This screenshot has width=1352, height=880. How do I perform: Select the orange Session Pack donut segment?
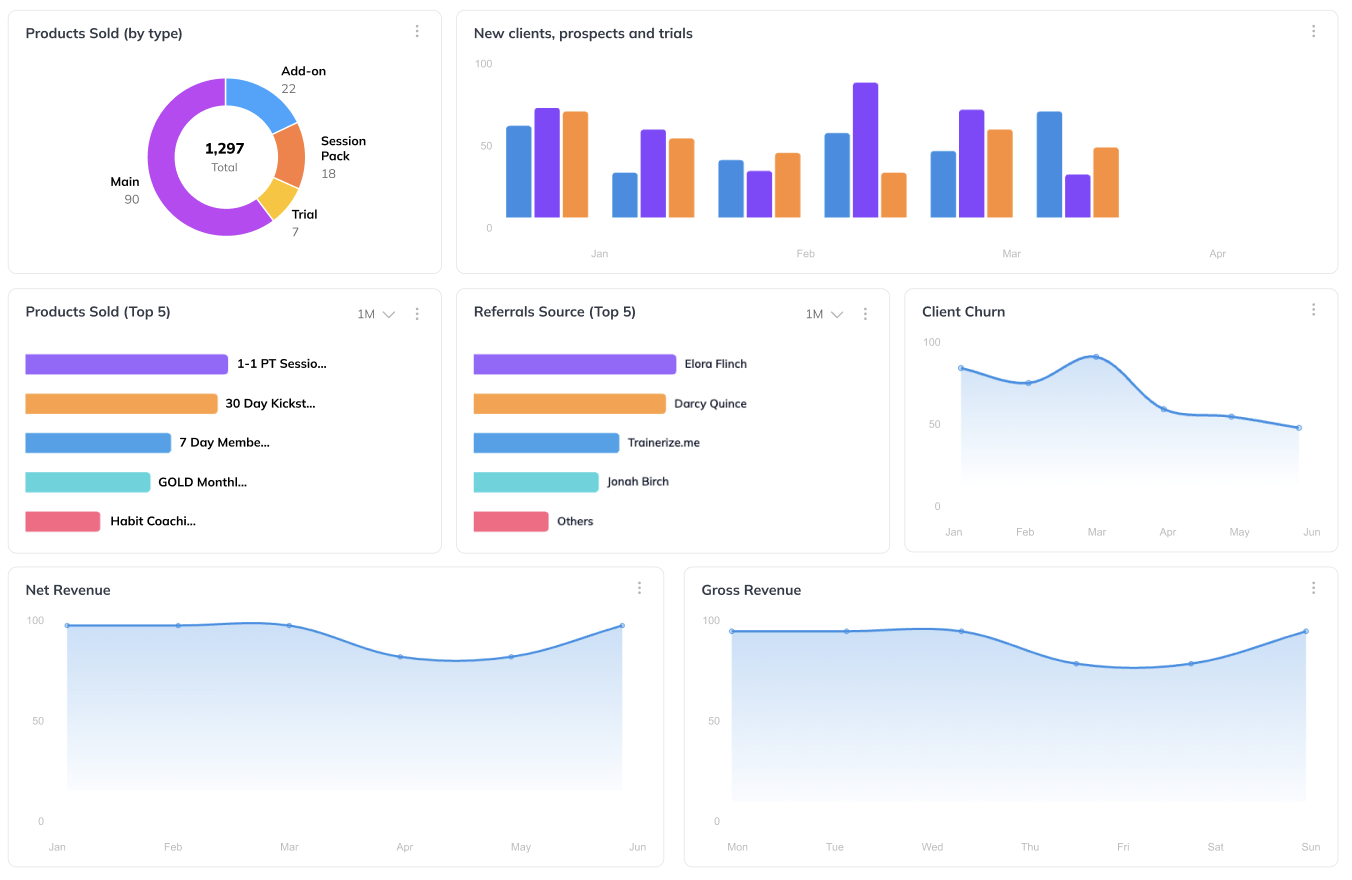[288, 156]
